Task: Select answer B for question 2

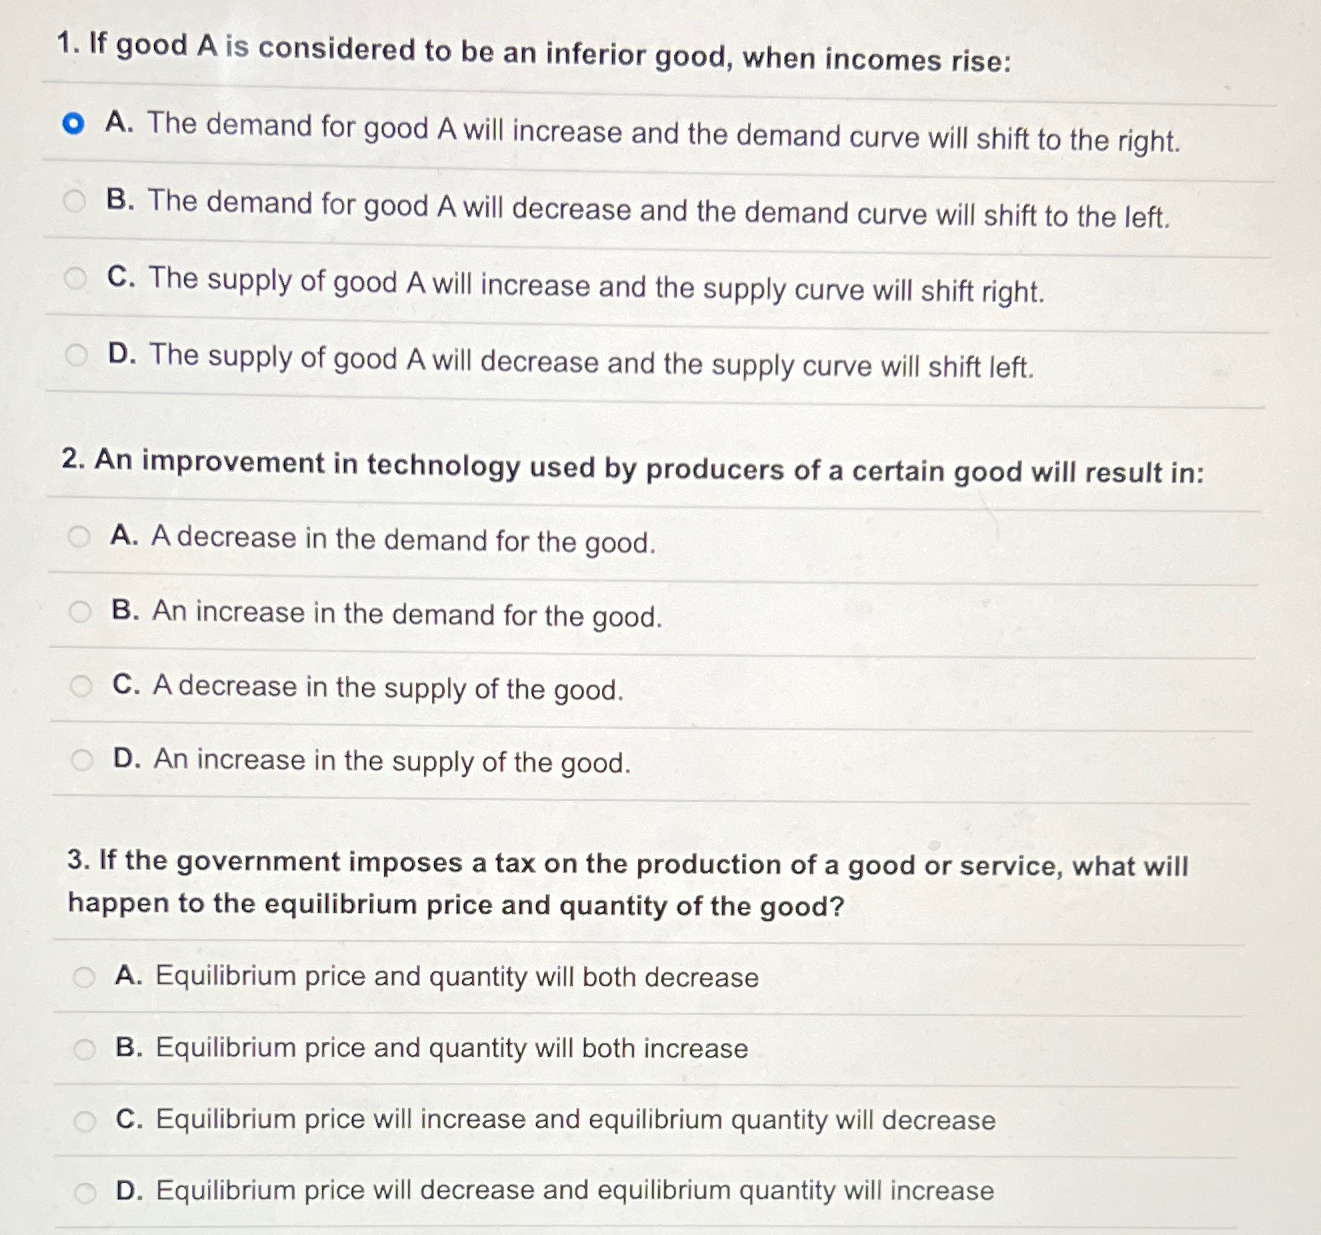Action: click(x=82, y=608)
